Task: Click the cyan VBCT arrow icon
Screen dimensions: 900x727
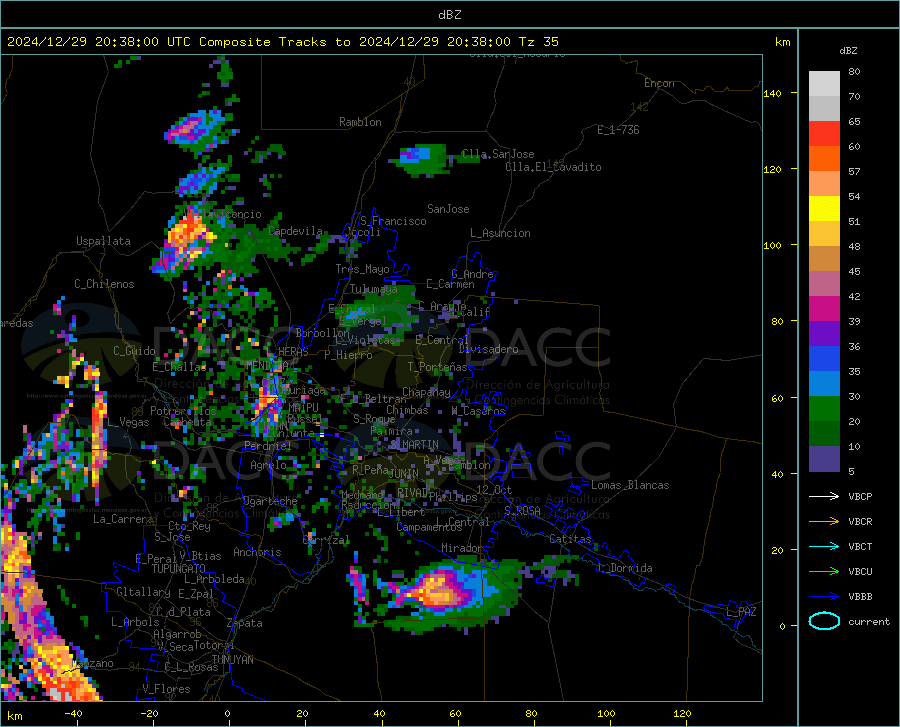Action: [824, 546]
